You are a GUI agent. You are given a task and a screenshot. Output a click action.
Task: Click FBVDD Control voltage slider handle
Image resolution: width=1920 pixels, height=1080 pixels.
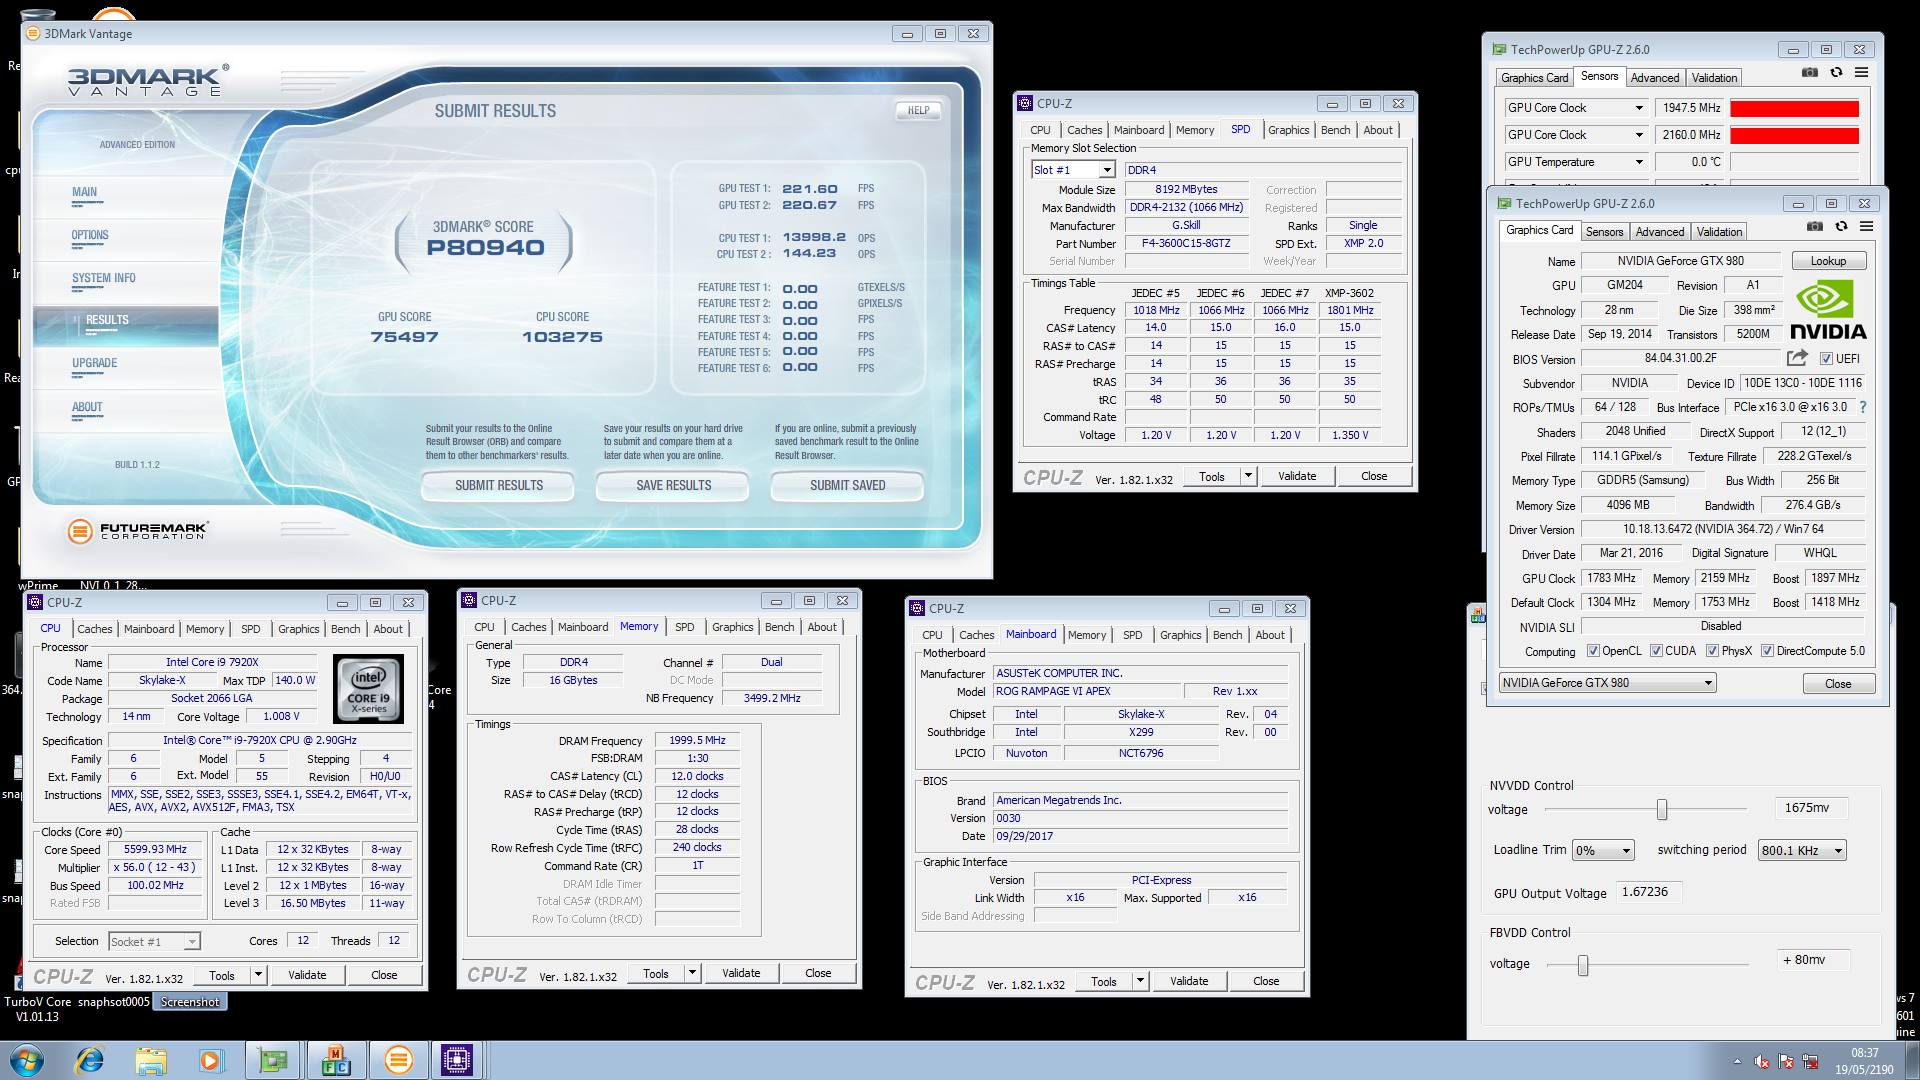coord(1583,965)
